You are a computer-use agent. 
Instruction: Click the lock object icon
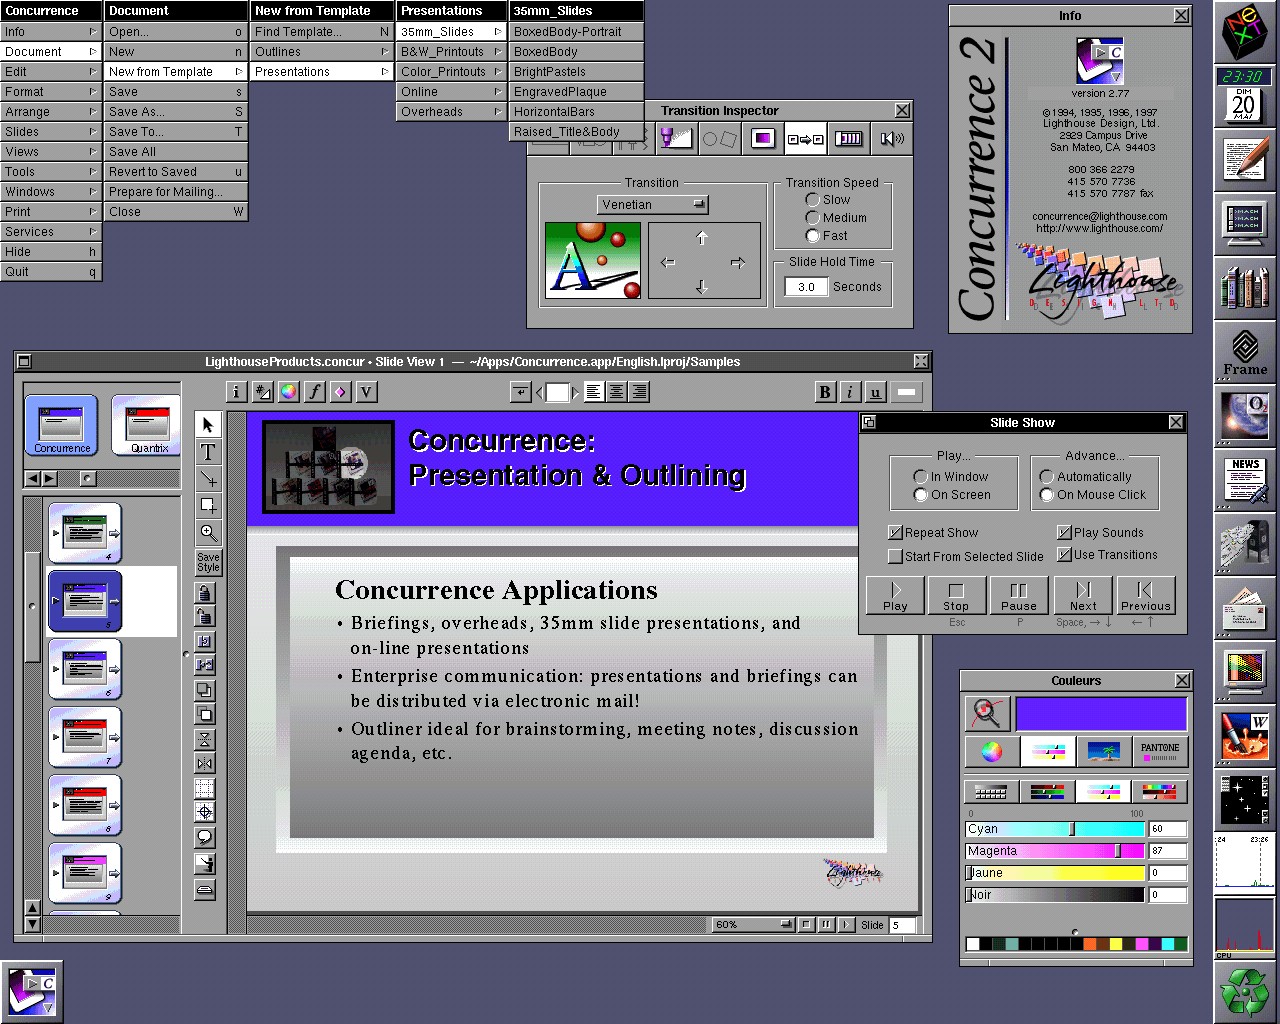click(205, 593)
